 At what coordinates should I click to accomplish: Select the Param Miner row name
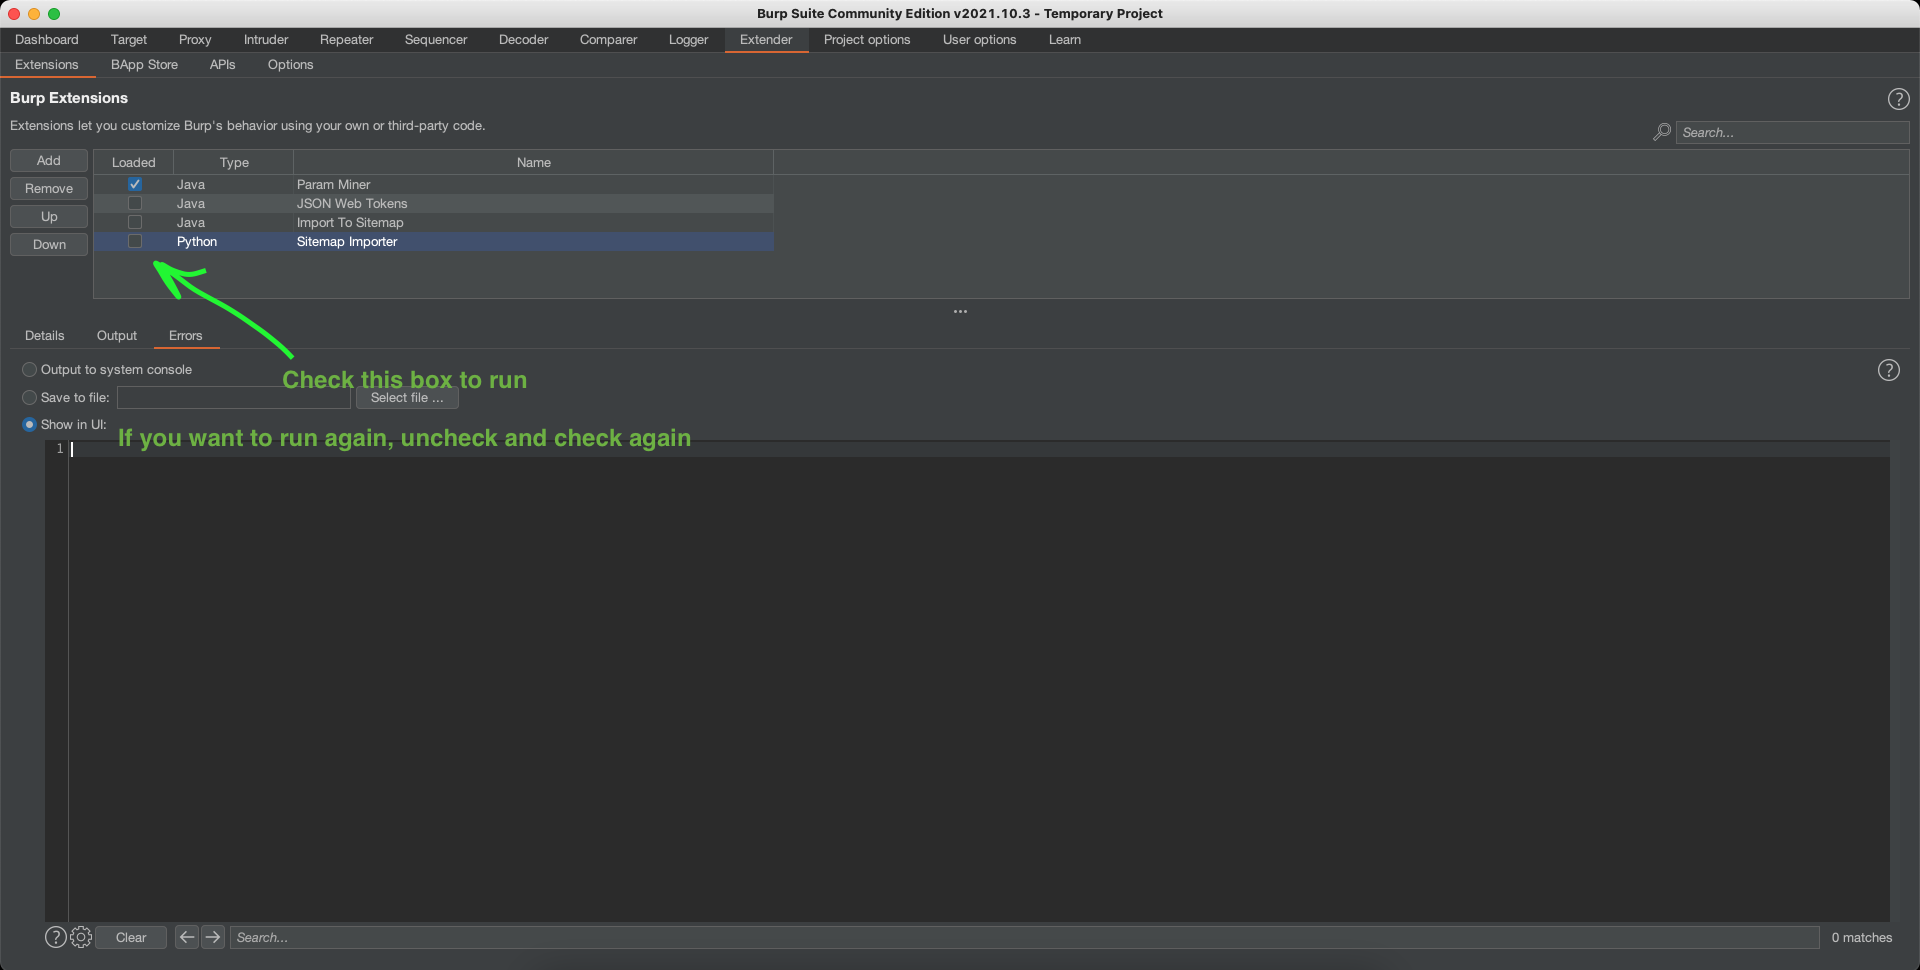(333, 184)
